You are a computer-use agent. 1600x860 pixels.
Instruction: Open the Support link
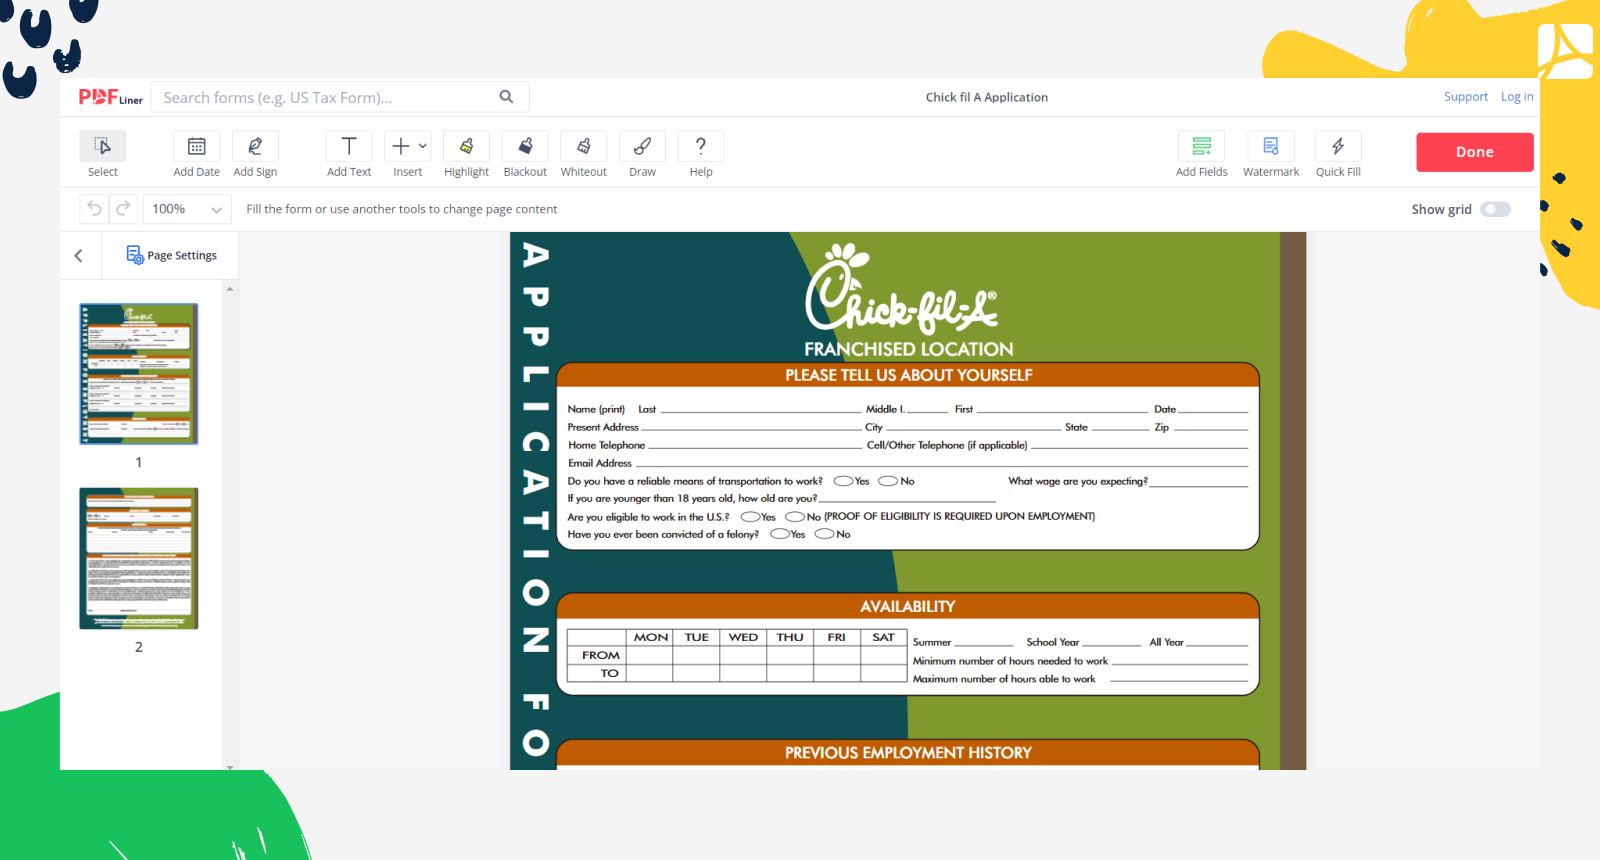click(x=1466, y=97)
